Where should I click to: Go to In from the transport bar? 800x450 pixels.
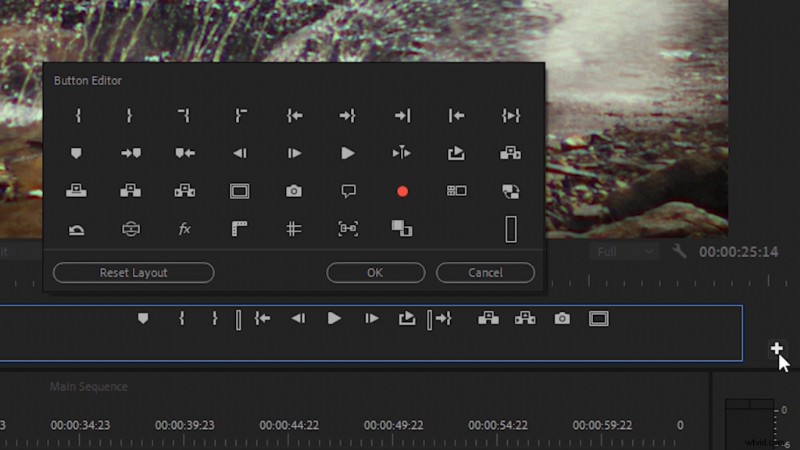262,318
